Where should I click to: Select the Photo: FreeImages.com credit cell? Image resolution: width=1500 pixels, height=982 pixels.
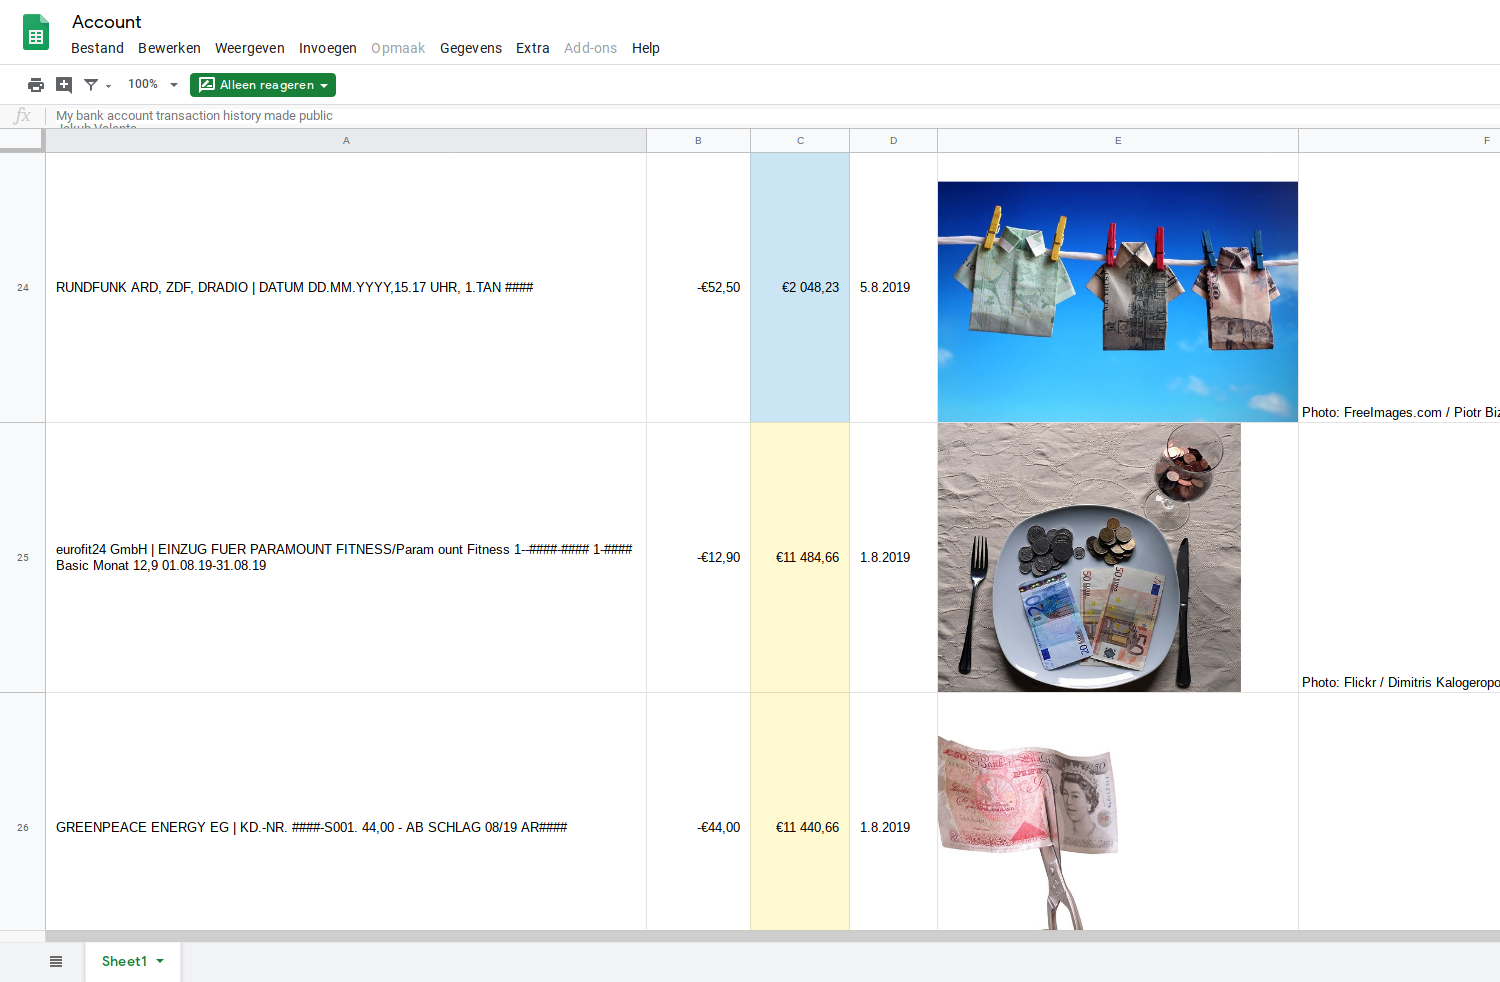point(1399,288)
